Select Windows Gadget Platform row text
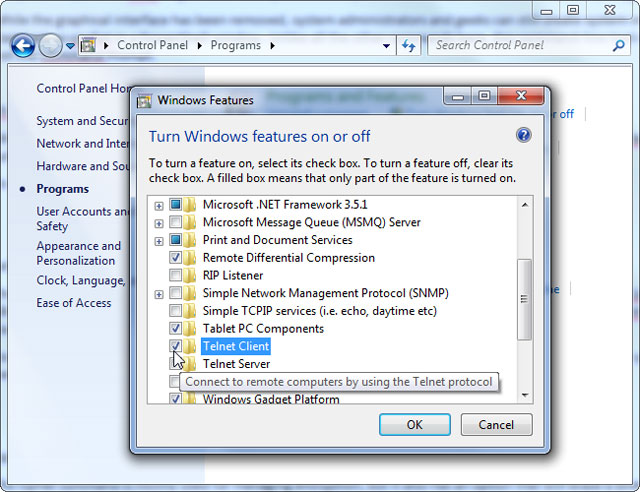The height and width of the screenshot is (492, 640). pyautogui.click(x=271, y=399)
